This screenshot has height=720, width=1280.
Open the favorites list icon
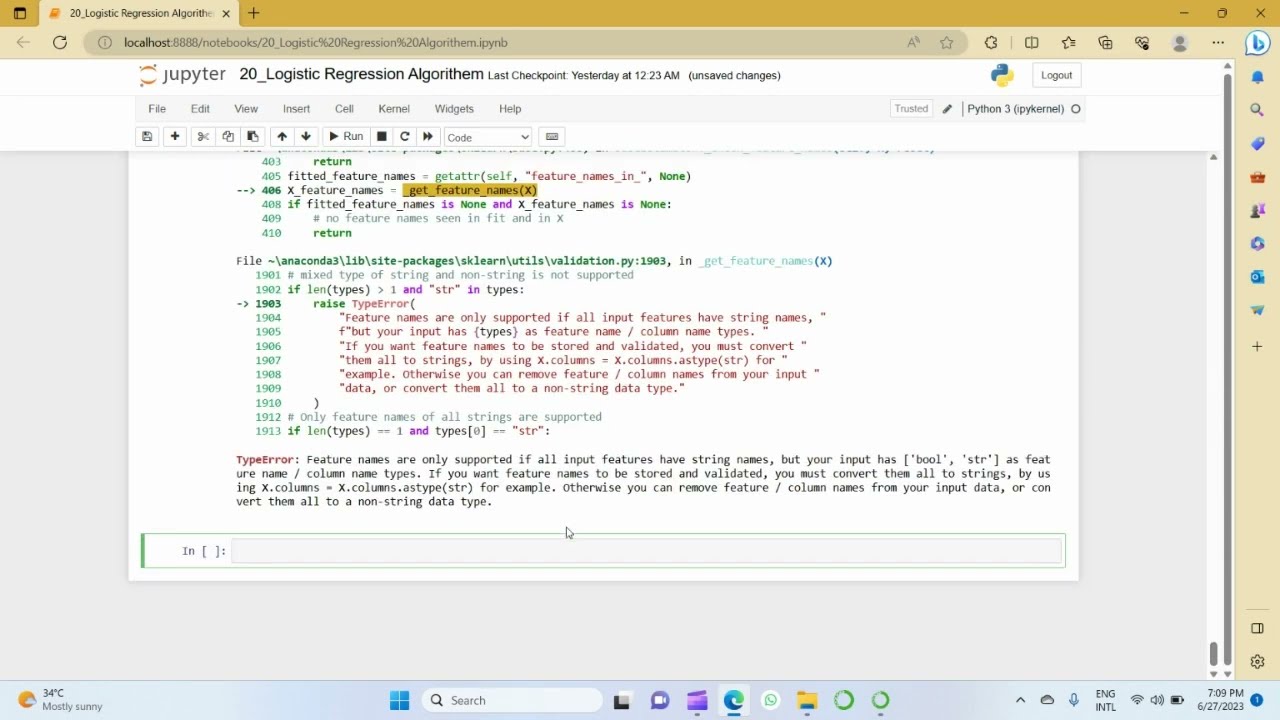click(1068, 43)
